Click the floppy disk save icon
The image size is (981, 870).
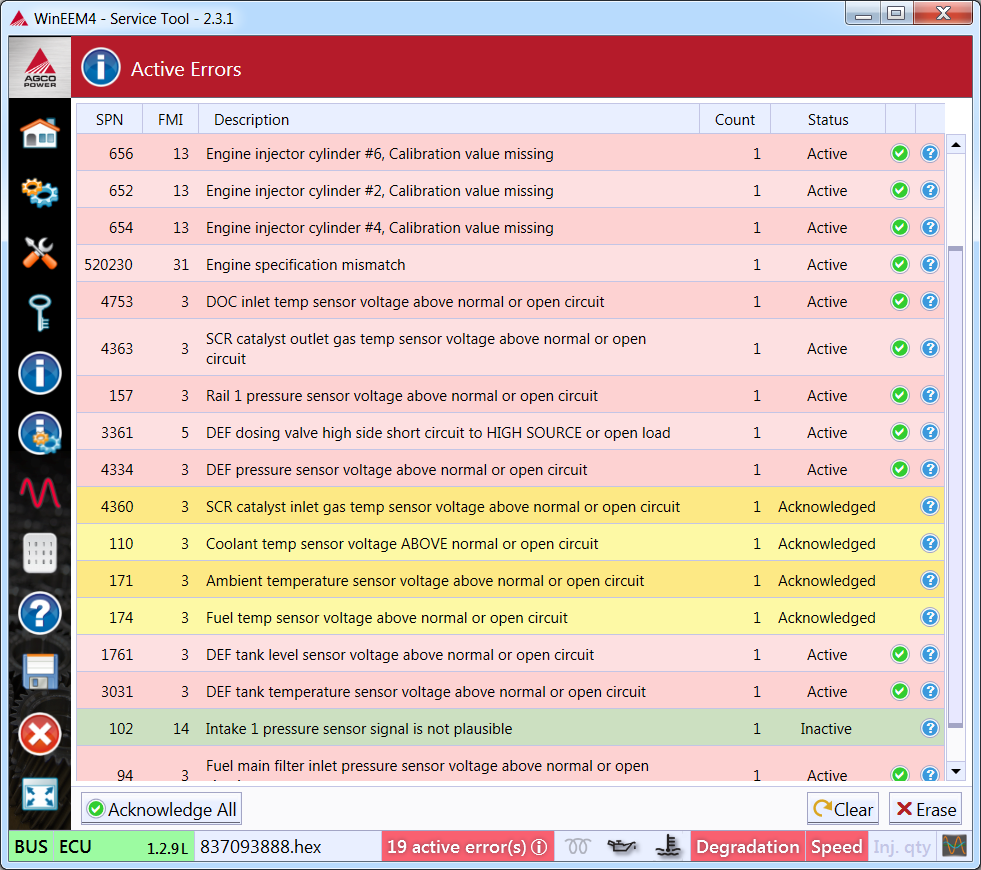(x=40, y=673)
